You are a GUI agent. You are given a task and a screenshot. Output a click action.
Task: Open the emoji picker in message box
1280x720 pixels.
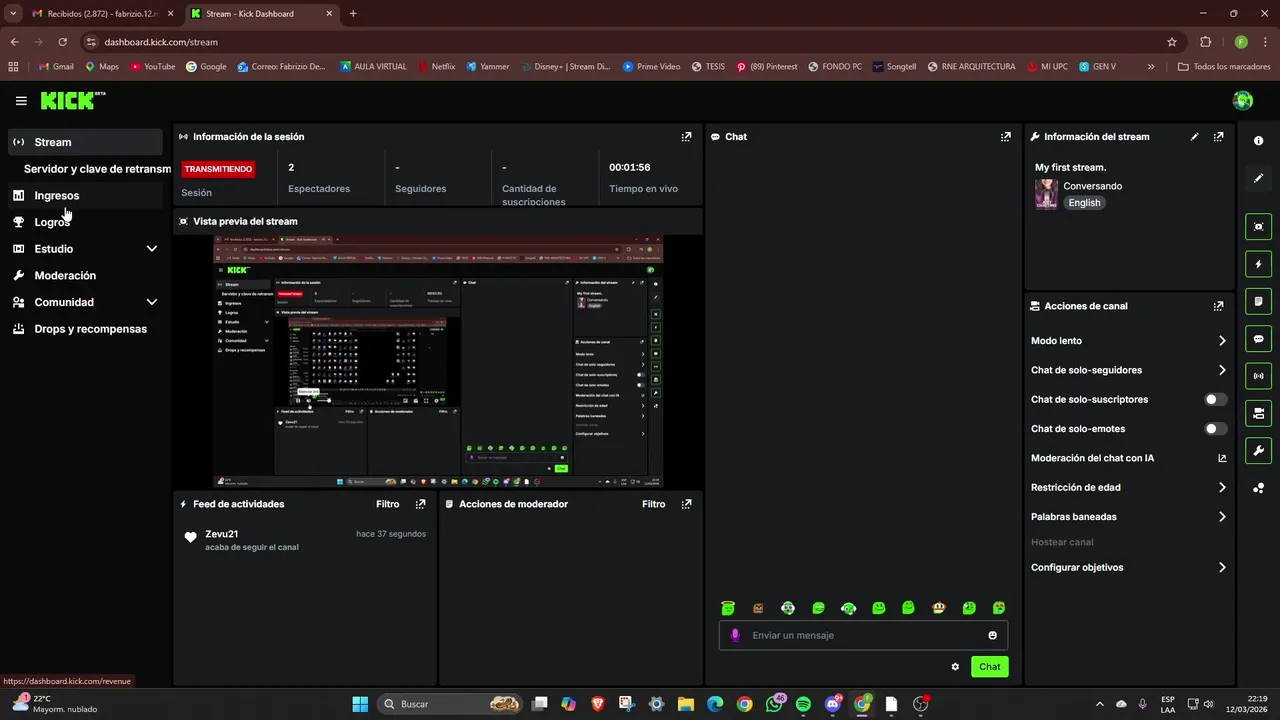tap(992, 635)
